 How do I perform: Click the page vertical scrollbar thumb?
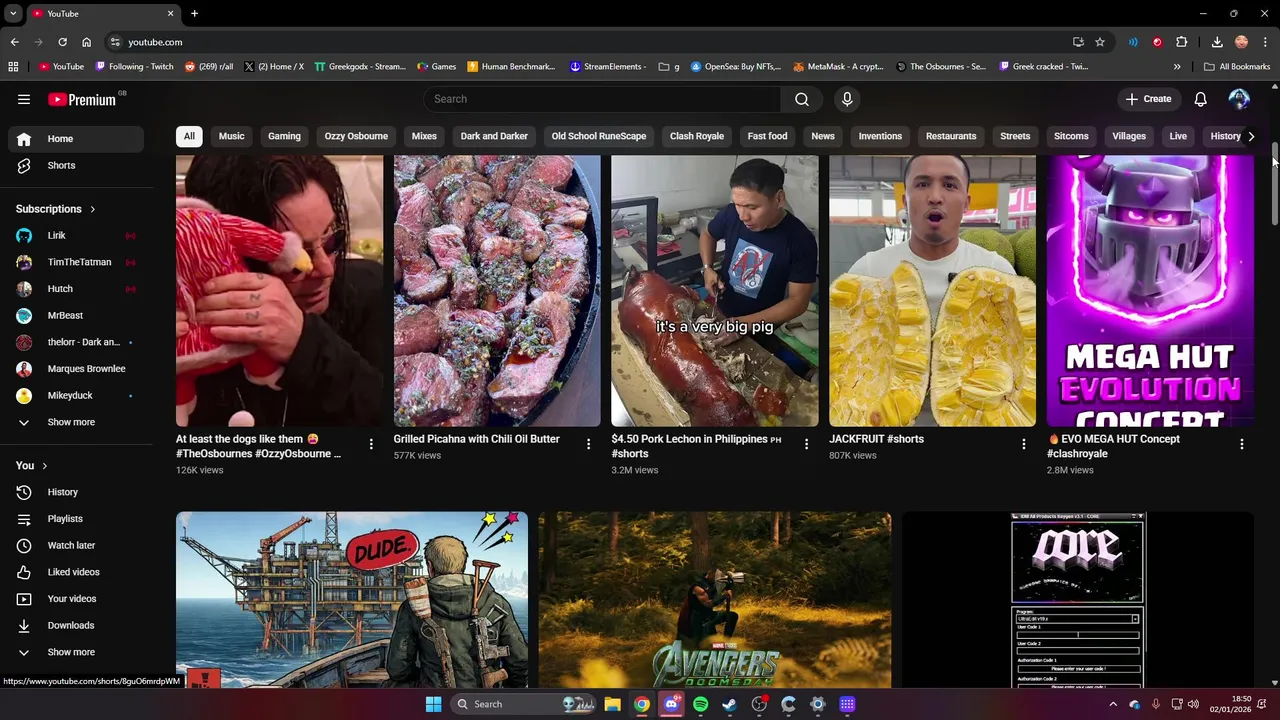click(1275, 185)
